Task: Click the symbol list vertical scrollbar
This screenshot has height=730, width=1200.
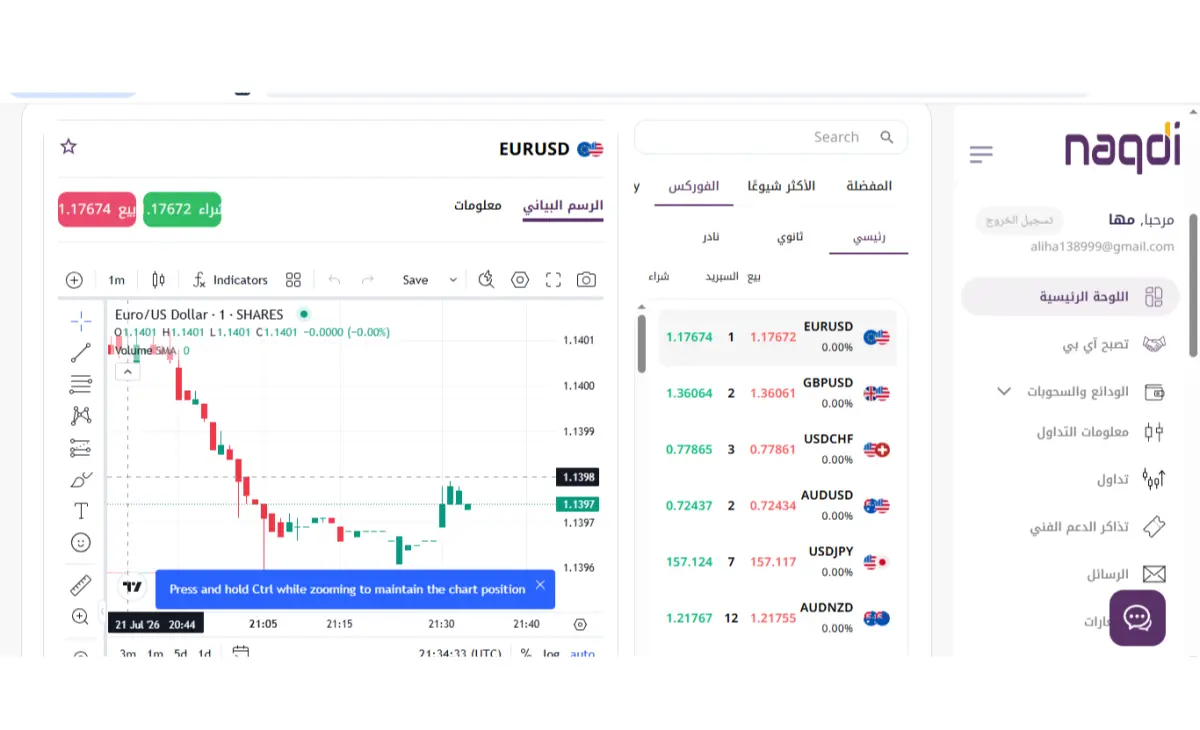Action: [642, 344]
